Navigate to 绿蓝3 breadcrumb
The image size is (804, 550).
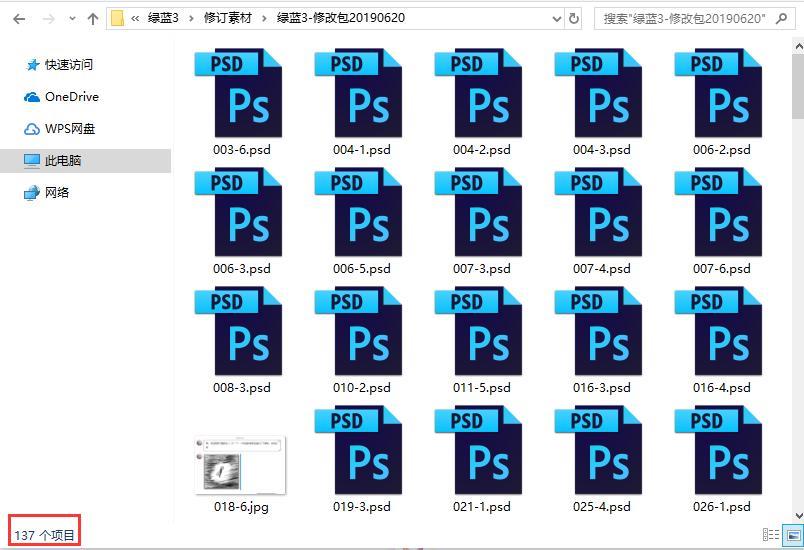(x=163, y=18)
